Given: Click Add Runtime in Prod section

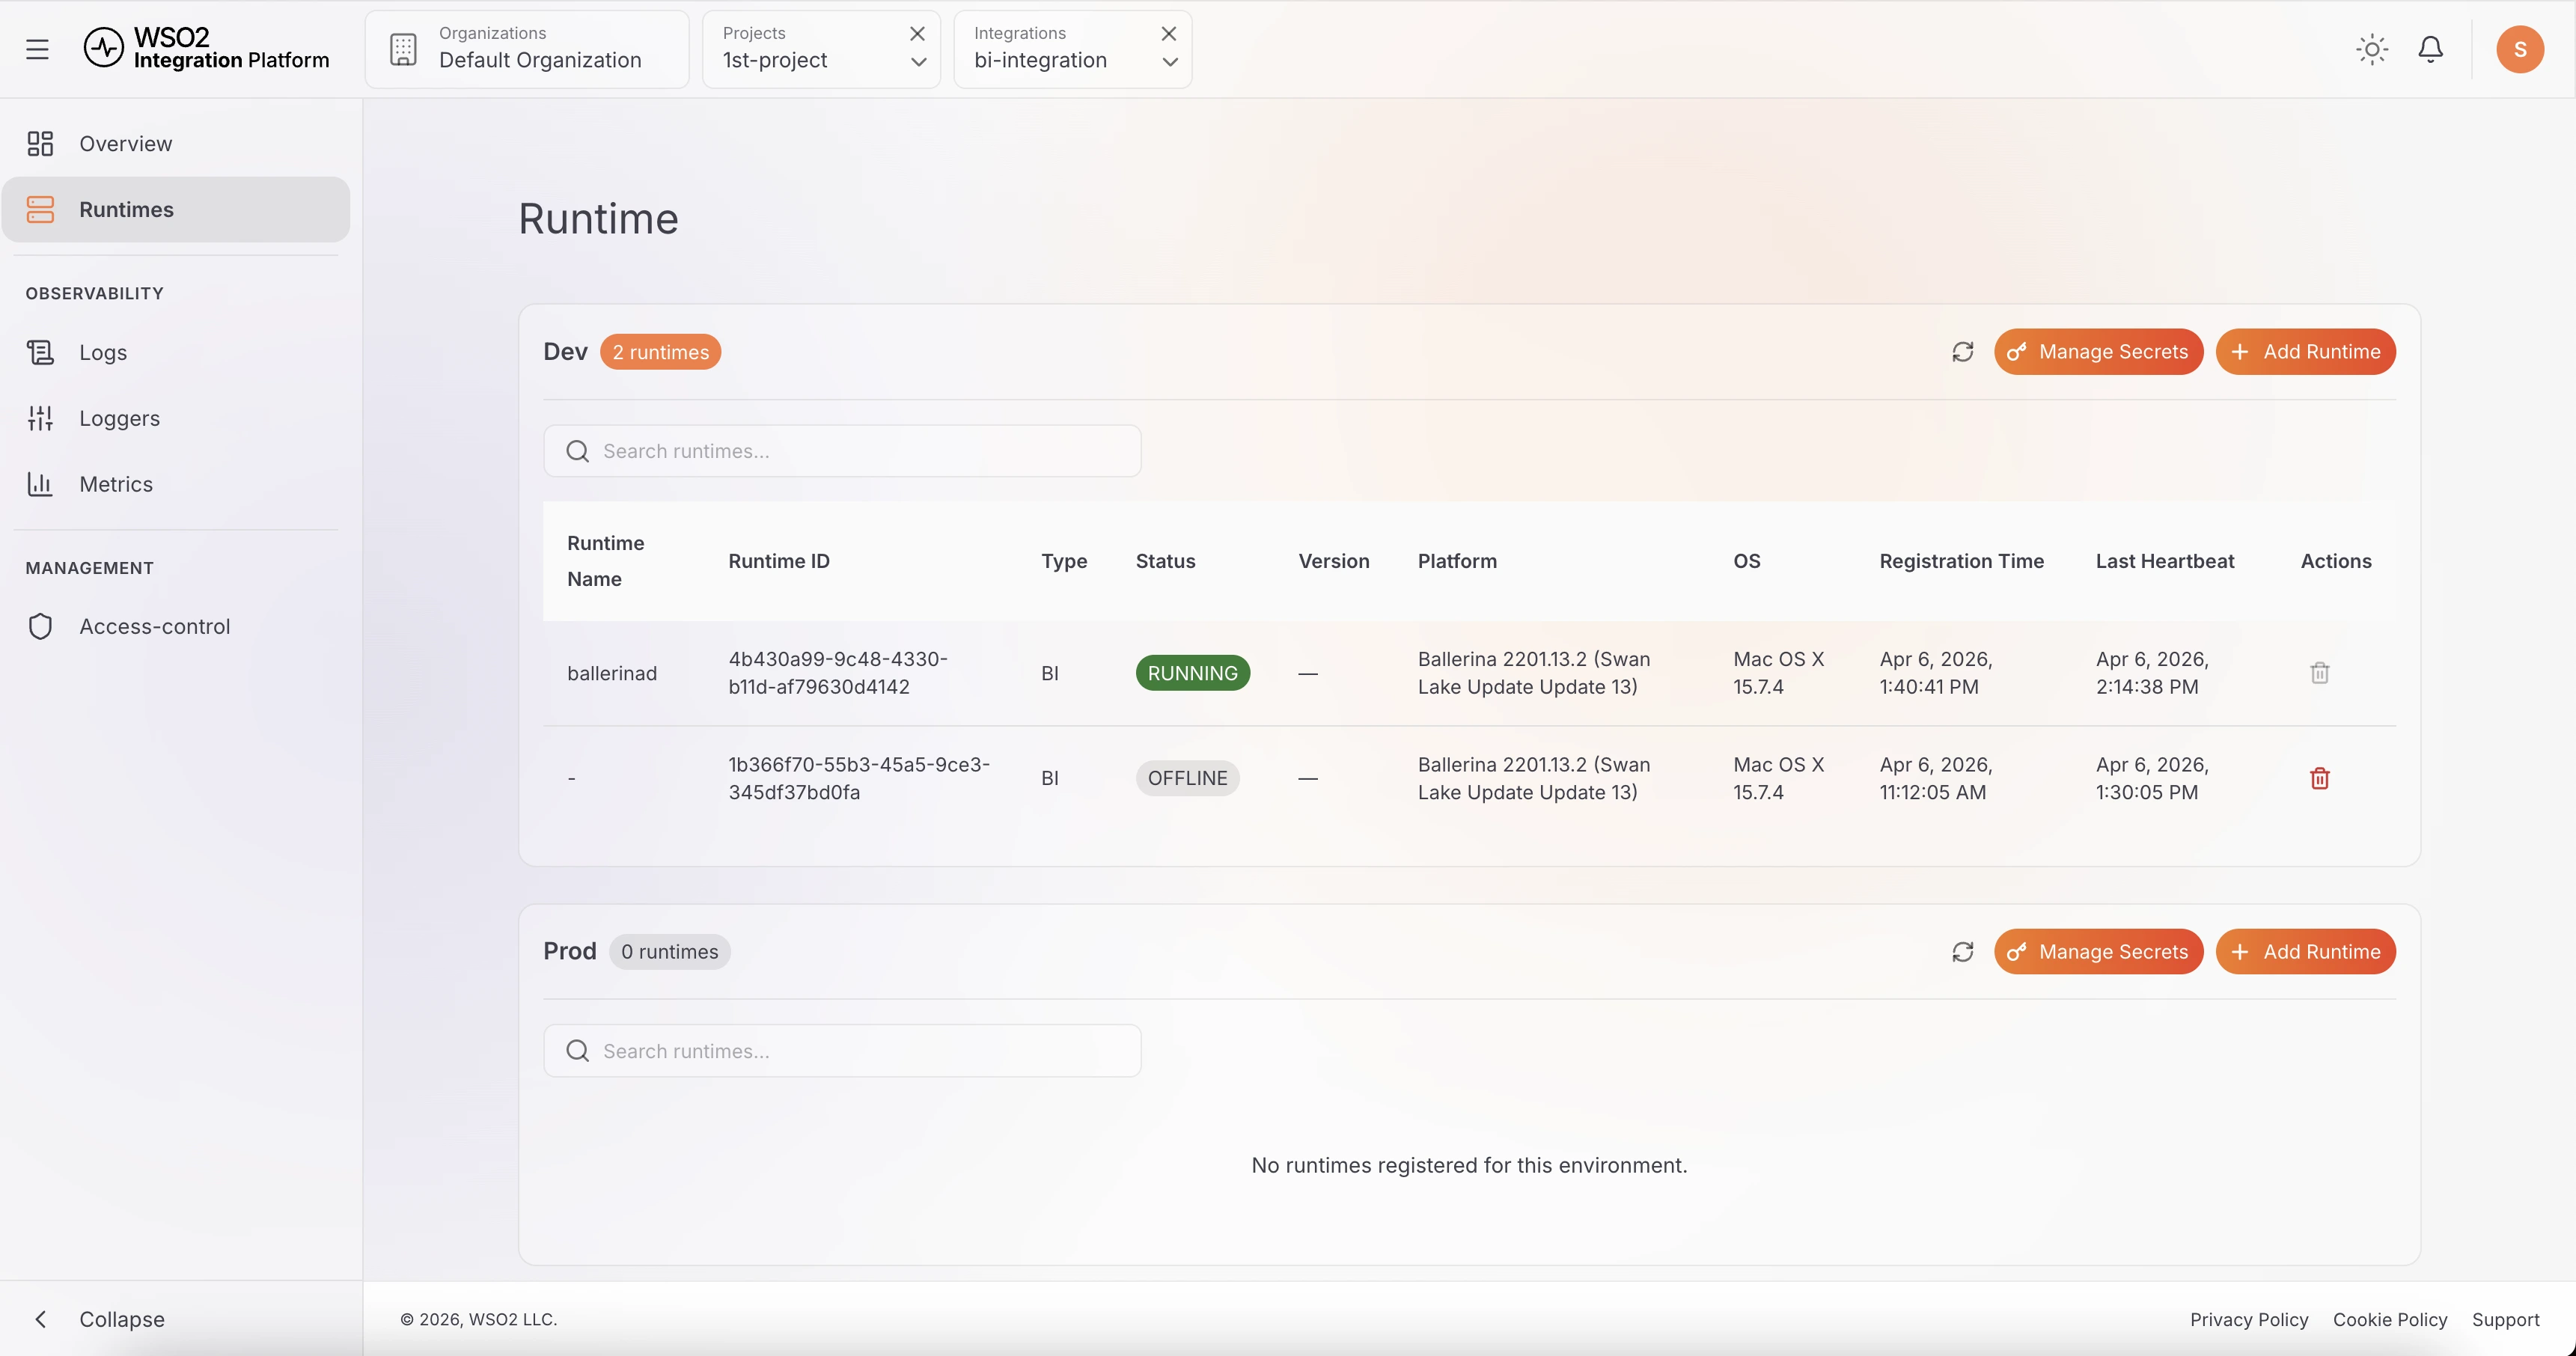Looking at the screenshot, I should pos(2305,952).
